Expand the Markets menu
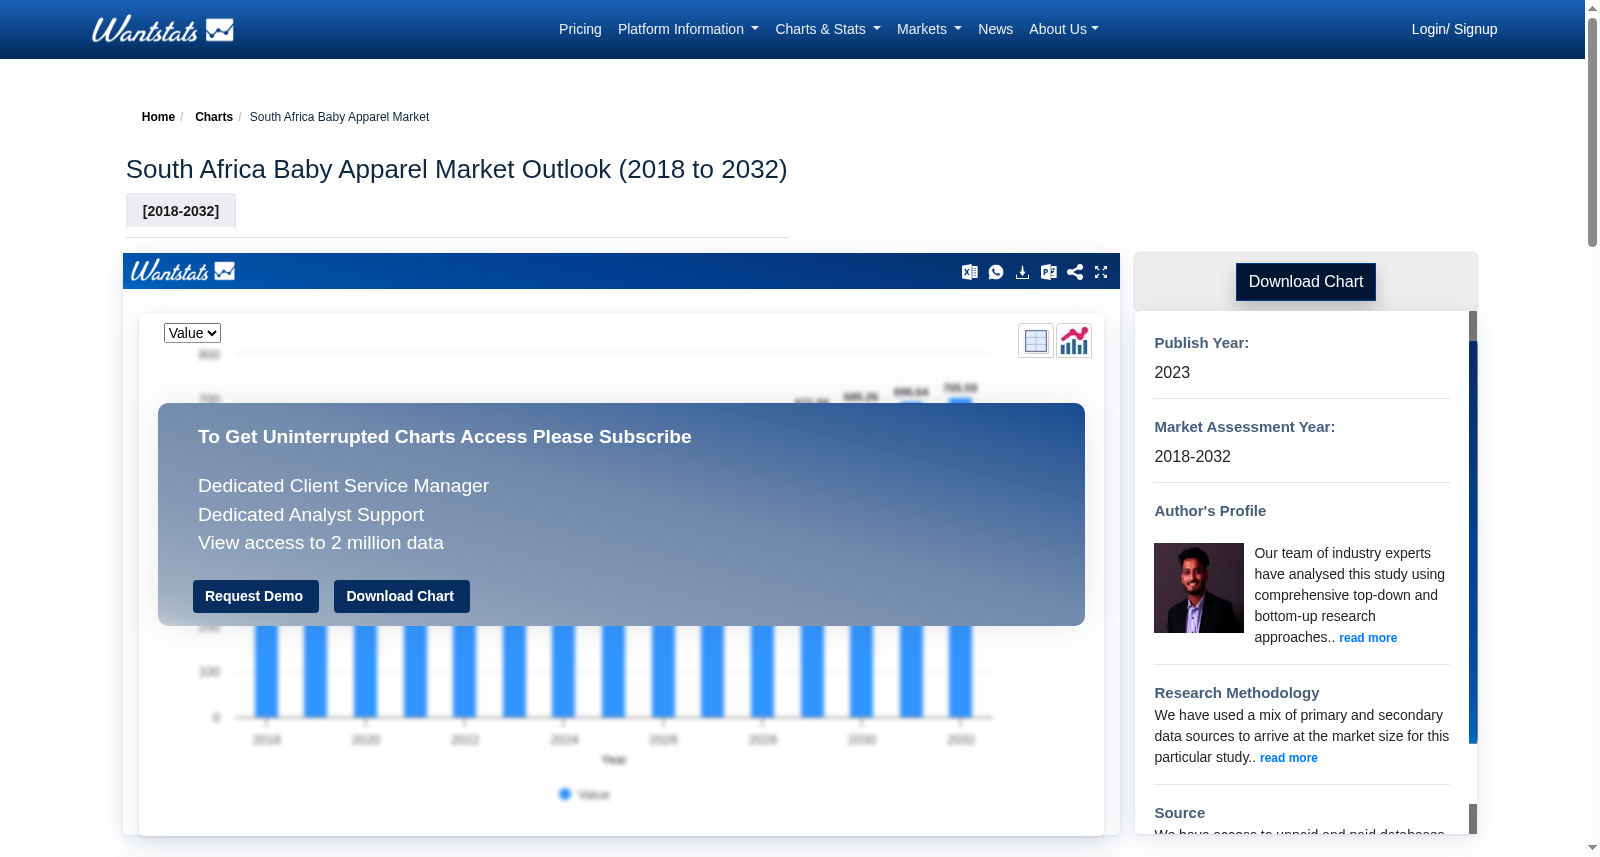This screenshot has width=1600, height=857. coord(929,29)
